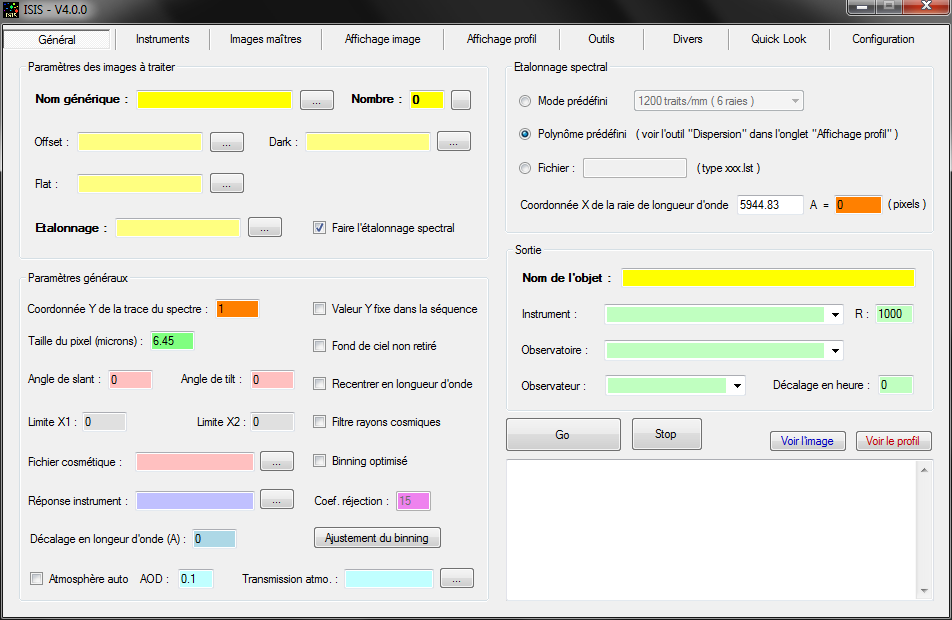The height and width of the screenshot is (620, 952).
Task: Switch to Affichage profil tab
Action: (x=501, y=40)
